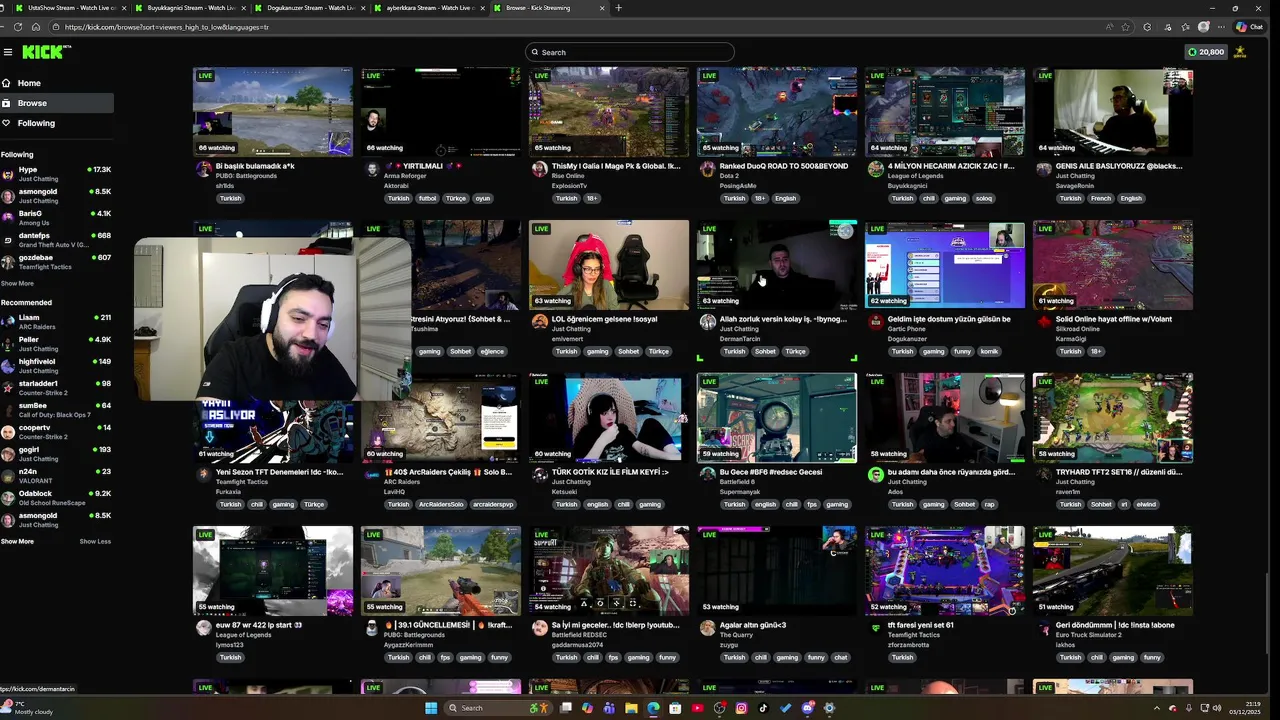Open dantefps channel in sidebar
This screenshot has height=720, width=1280.
pos(57,240)
